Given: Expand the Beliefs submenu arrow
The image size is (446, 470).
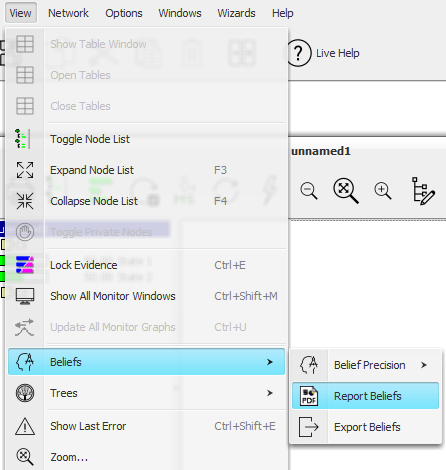Looking at the screenshot, I should [270, 362].
